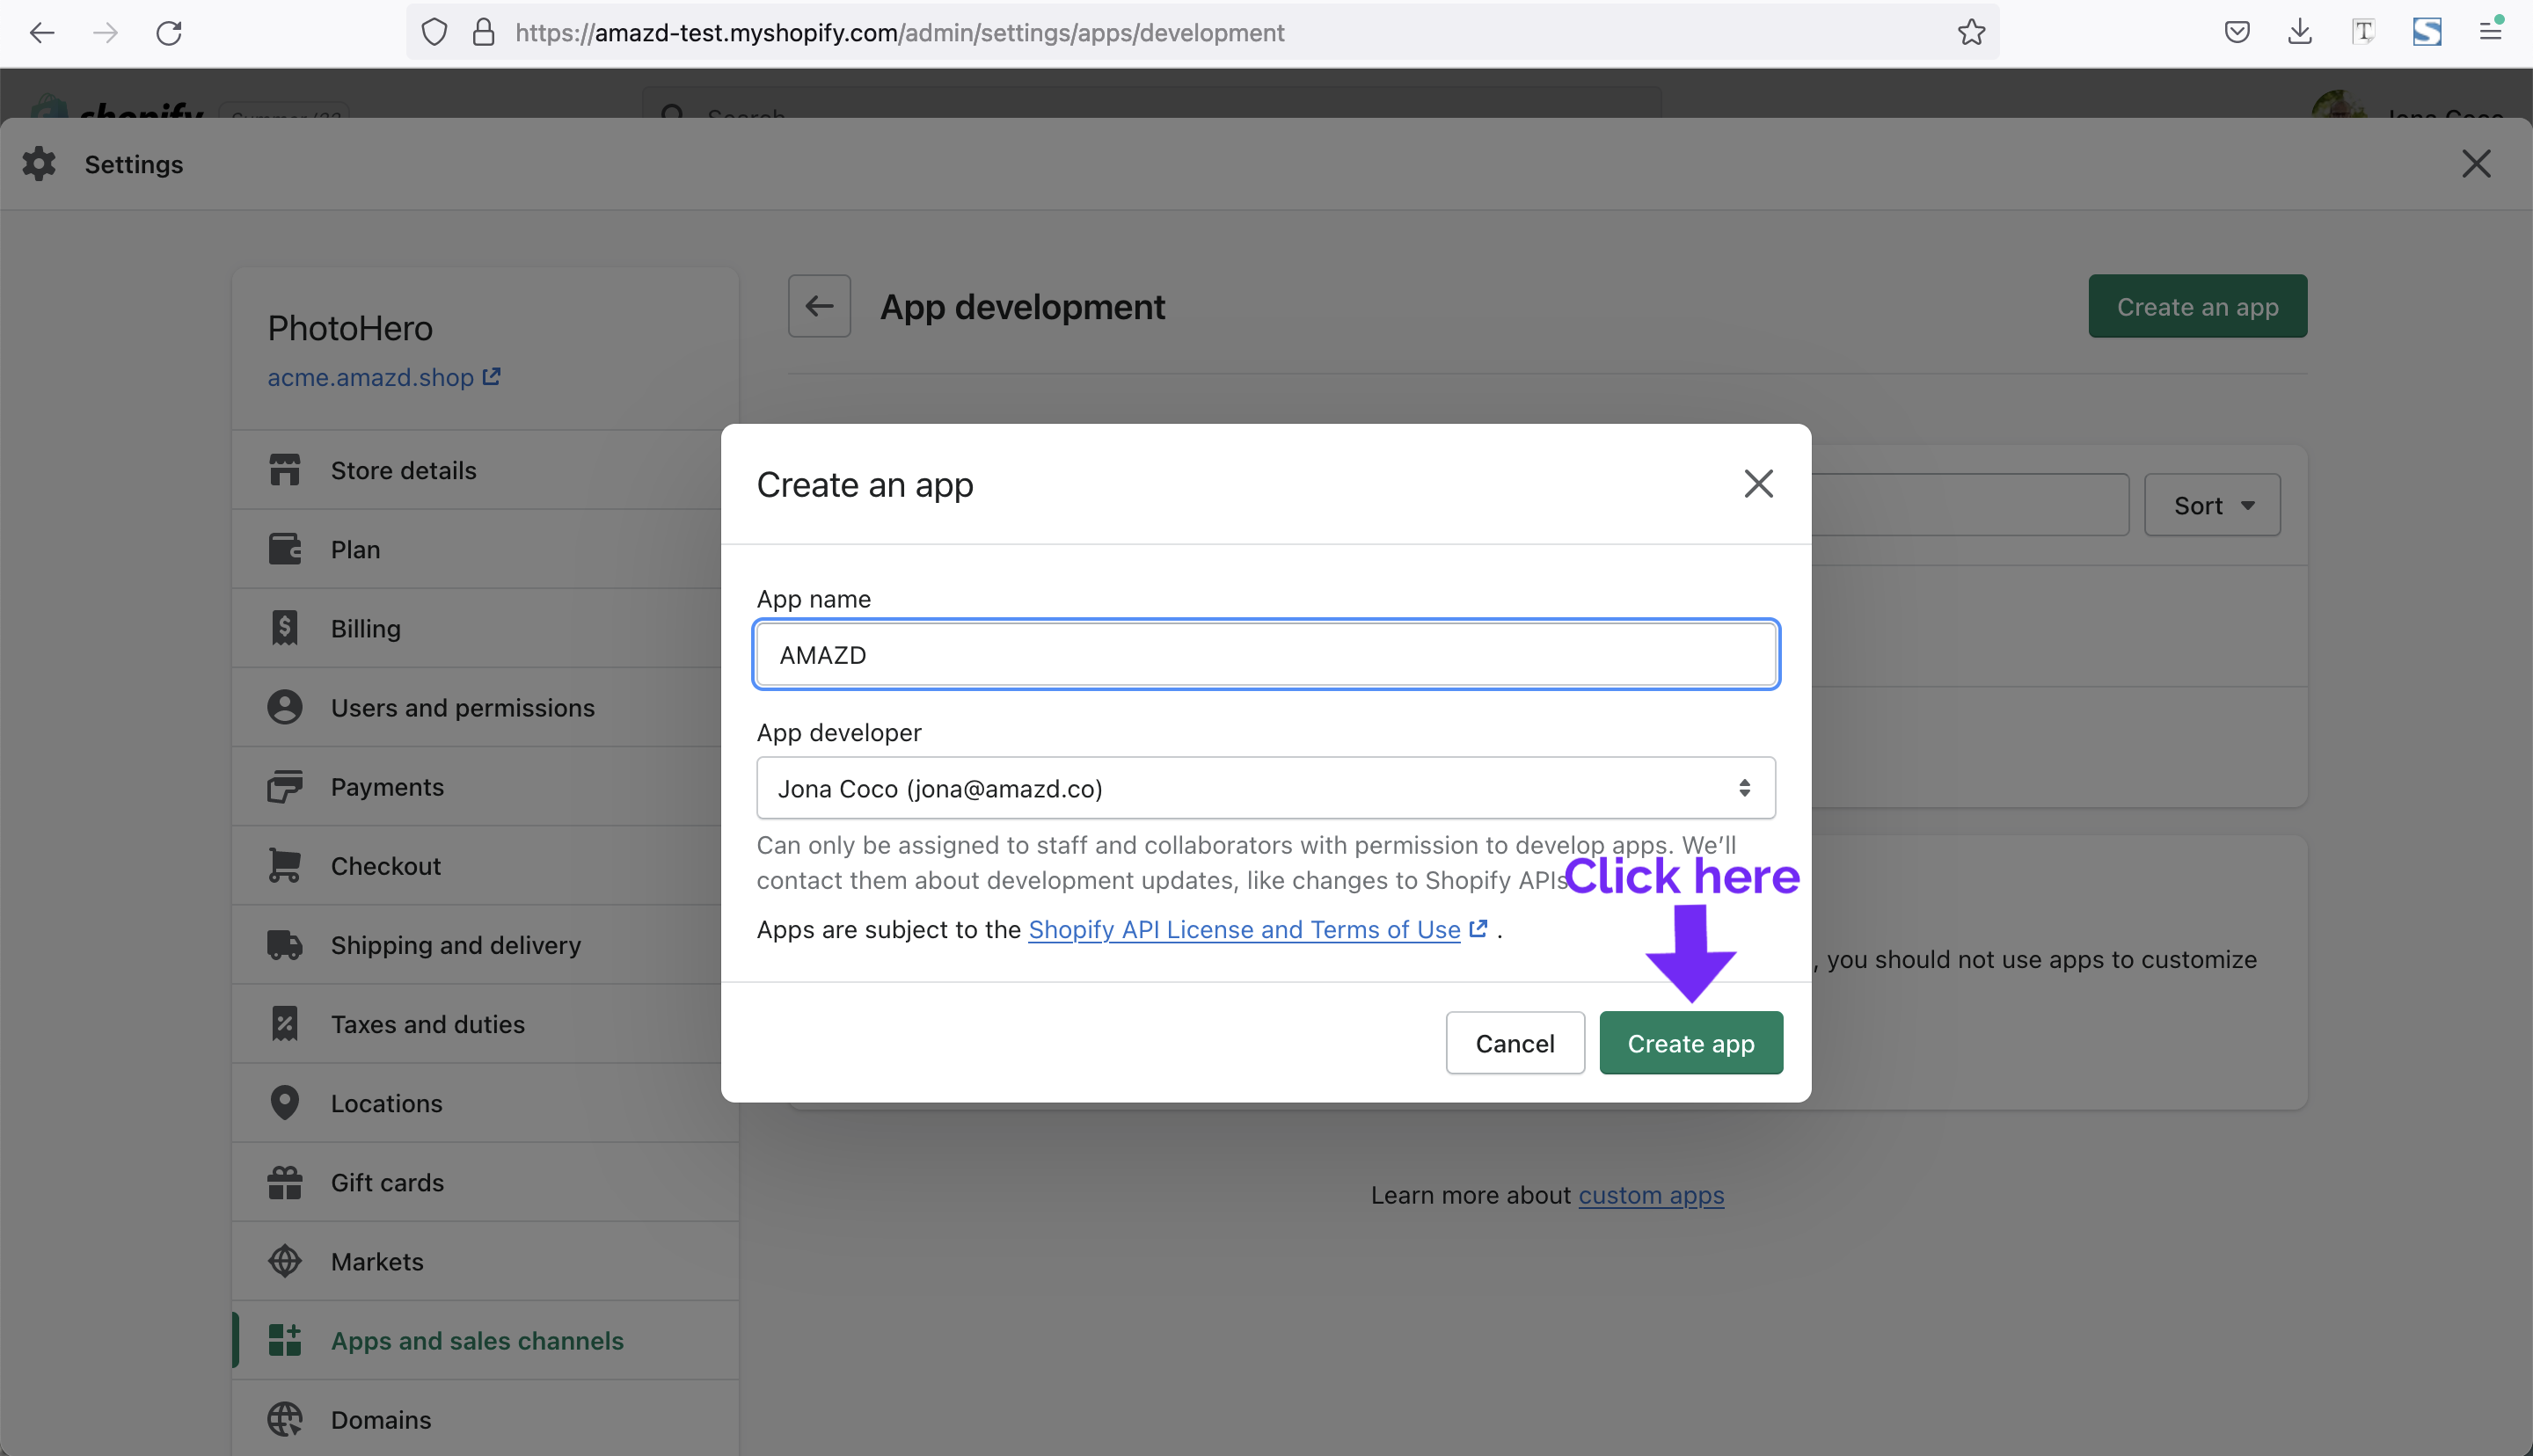Close the Create an app dialog

pos(1758,484)
